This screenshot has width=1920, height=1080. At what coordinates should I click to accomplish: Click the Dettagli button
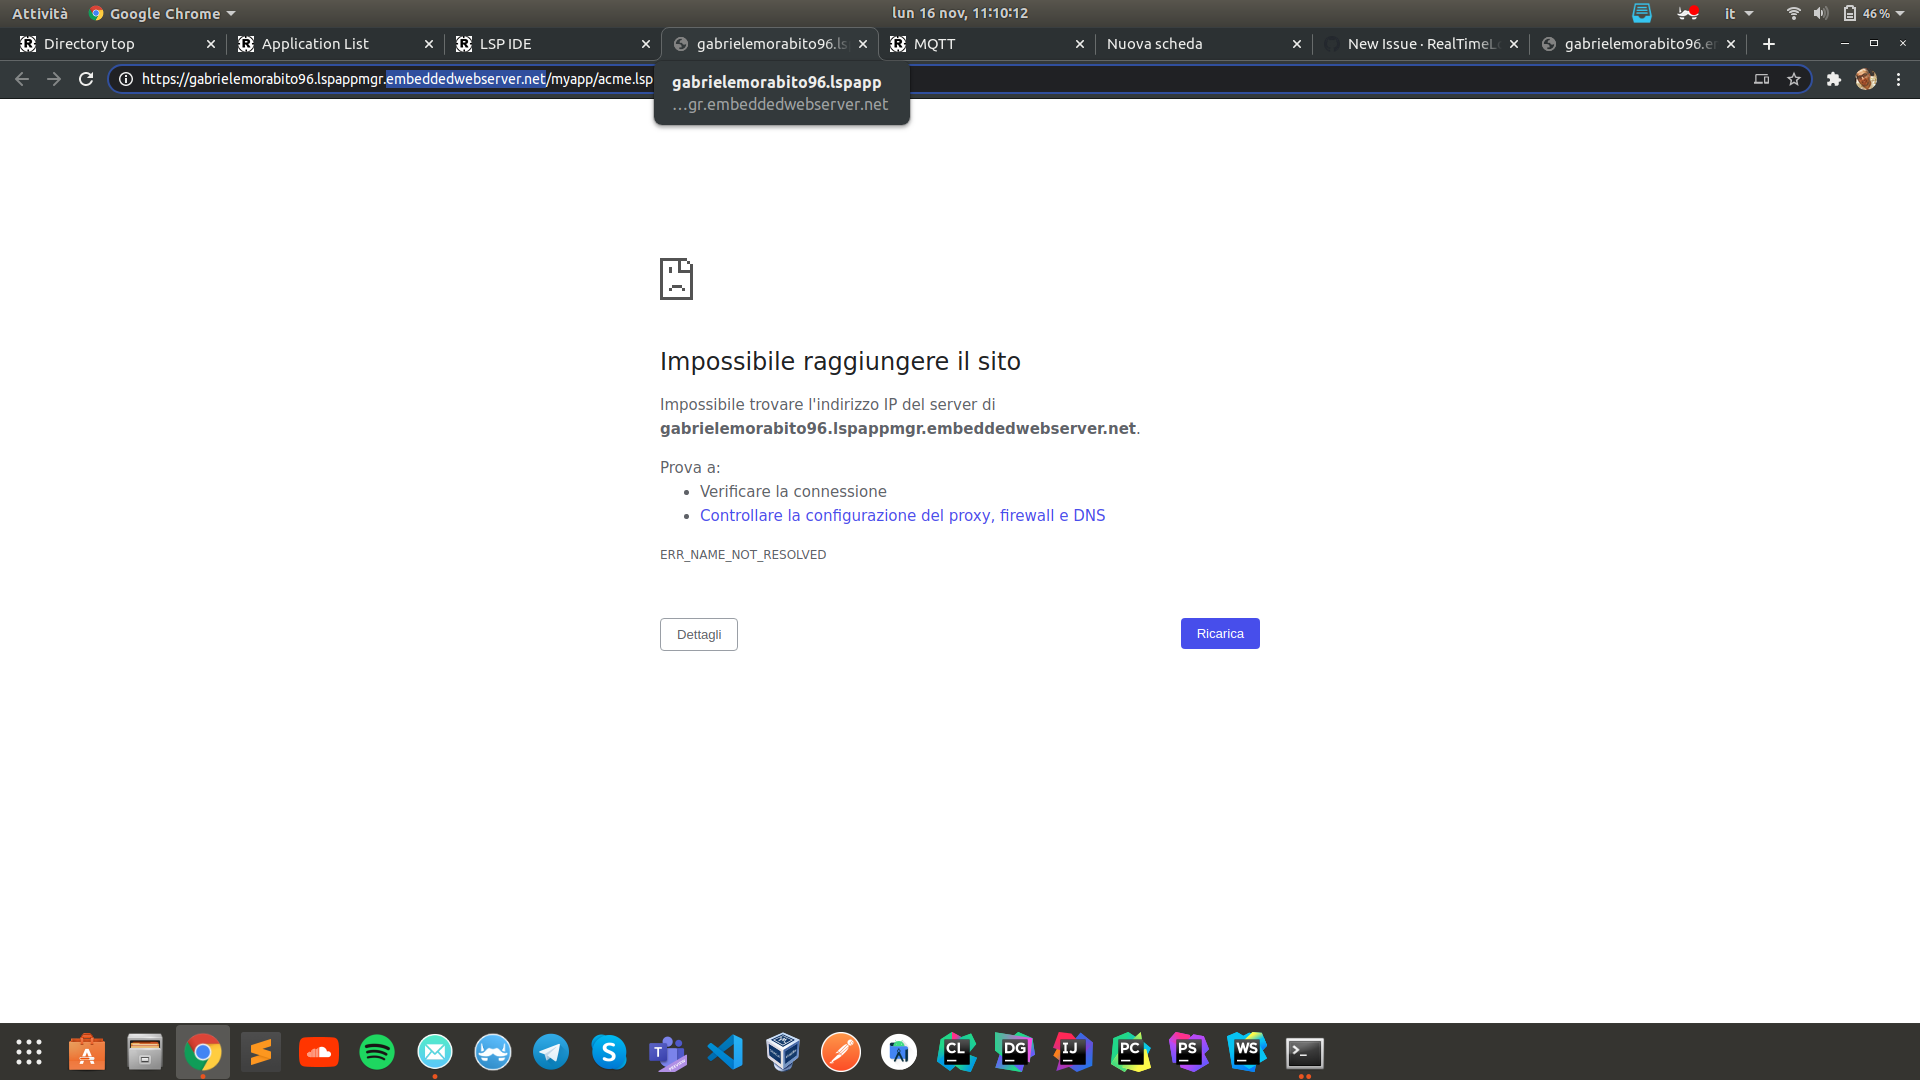(x=698, y=633)
